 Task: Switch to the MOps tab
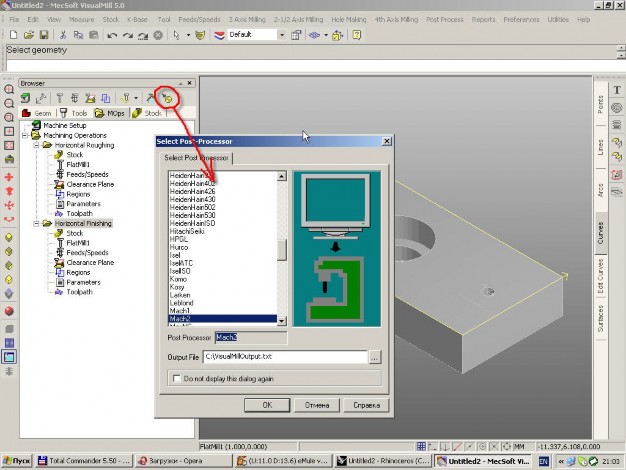(x=111, y=113)
